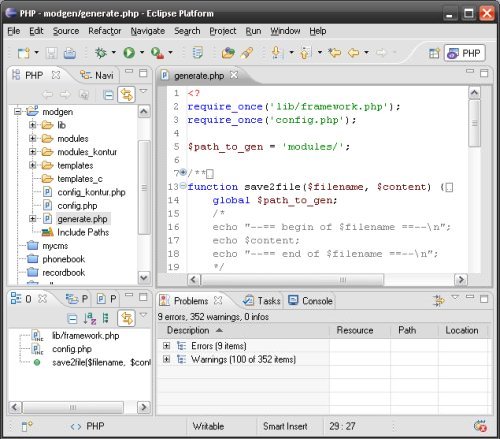Viewport: 500px width, 439px height.
Task: Go to Last Edit Location icon
Action: (335, 53)
